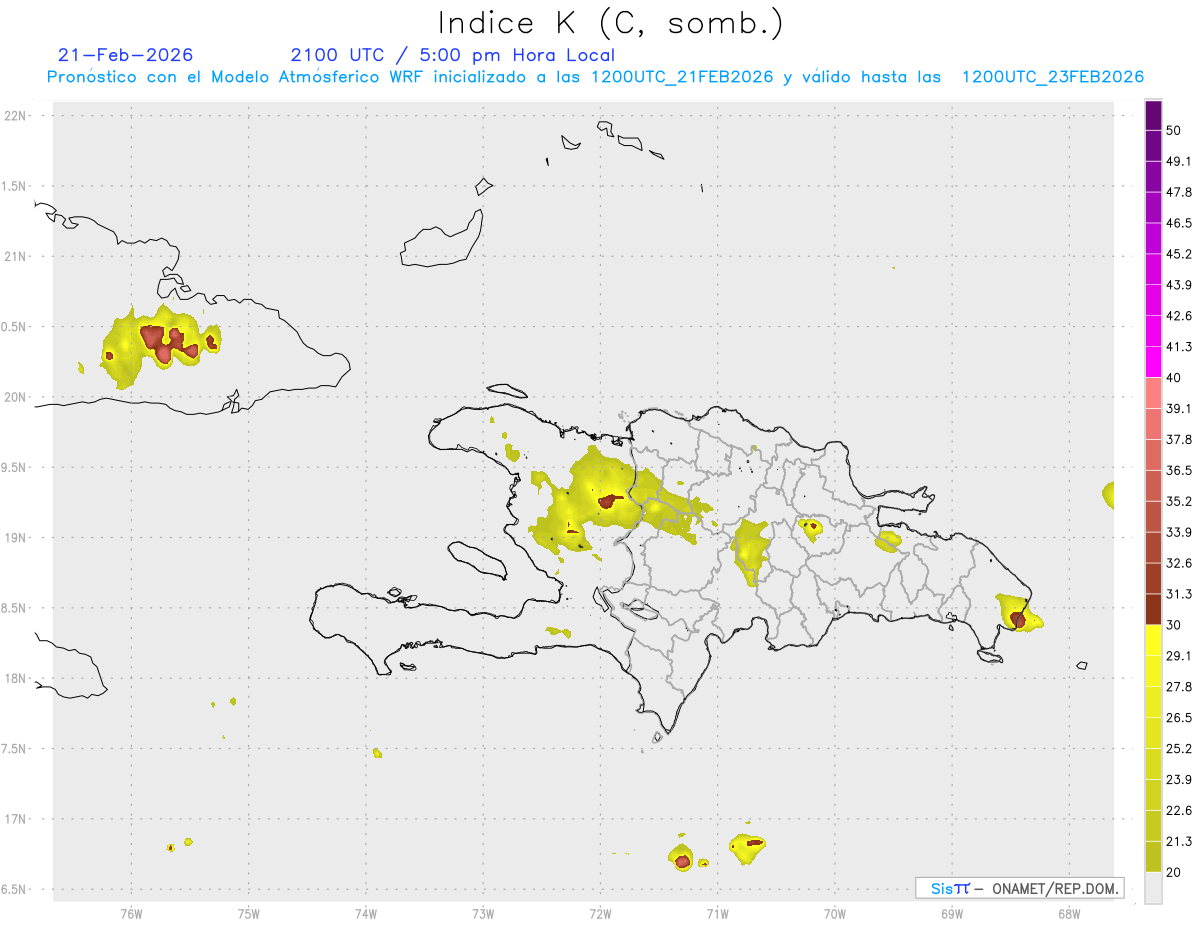Click the "69W" longitude label
The width and height of the screenshot is (1200, 927).
(x=952, y=913)
